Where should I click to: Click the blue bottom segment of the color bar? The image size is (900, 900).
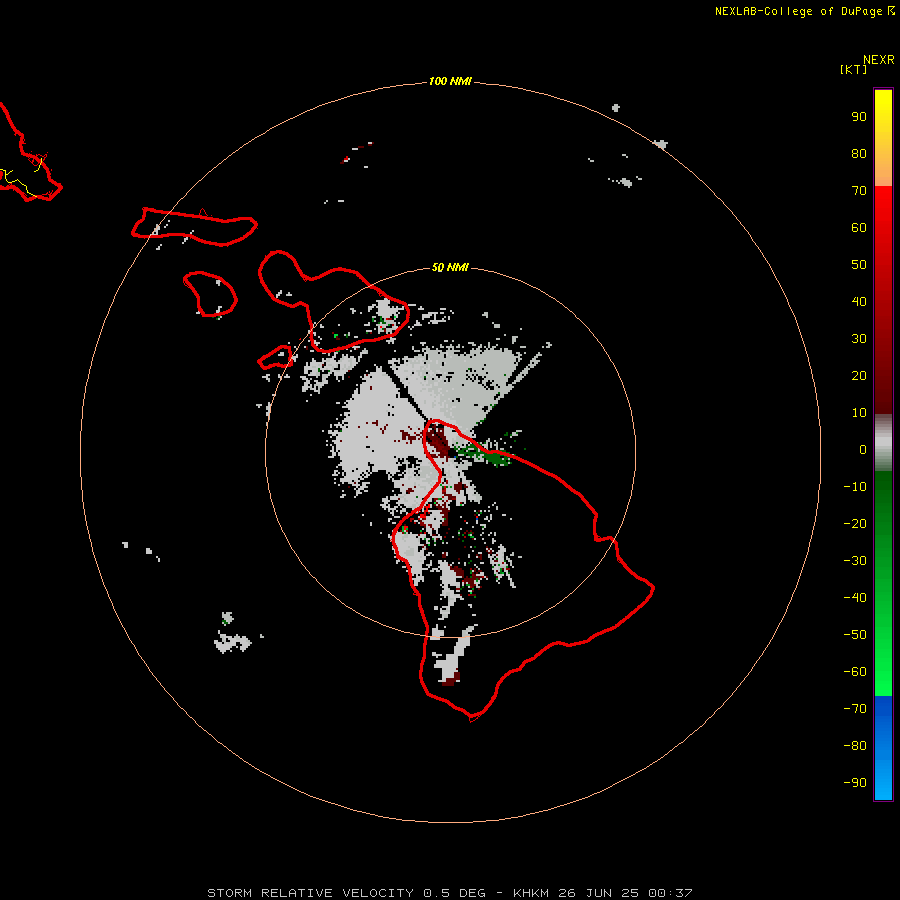pyautogui.click(x=883, y=748)
